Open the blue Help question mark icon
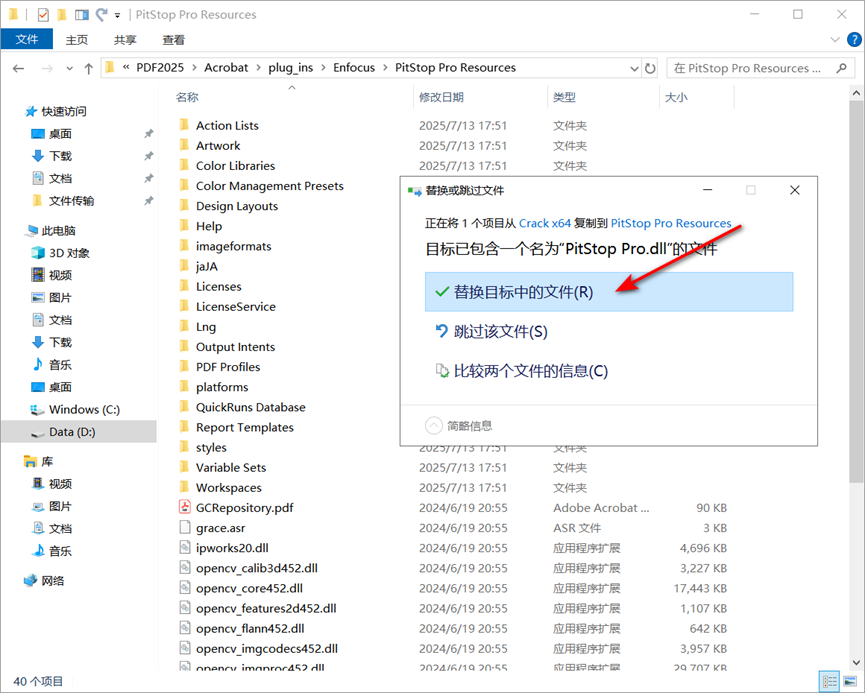The image size is (865, 693). (x=854, y=40)
